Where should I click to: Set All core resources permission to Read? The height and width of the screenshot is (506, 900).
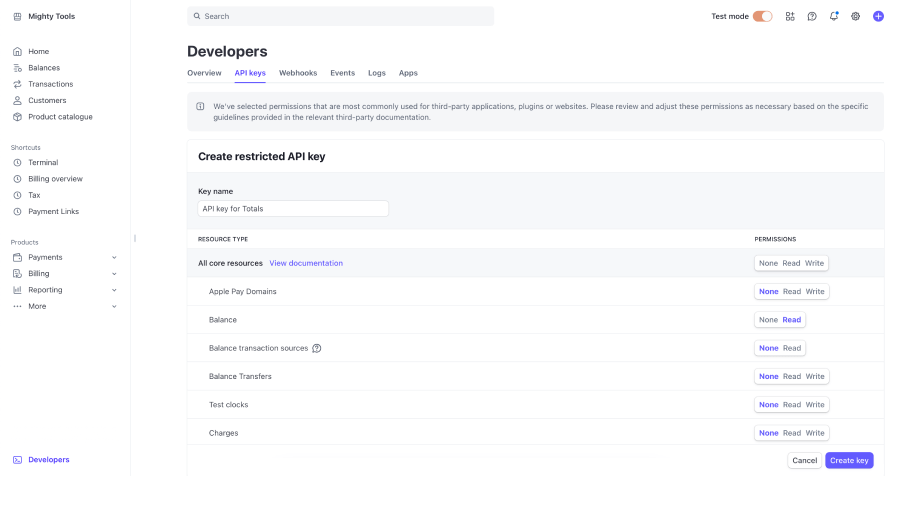[x=792, y=263]
